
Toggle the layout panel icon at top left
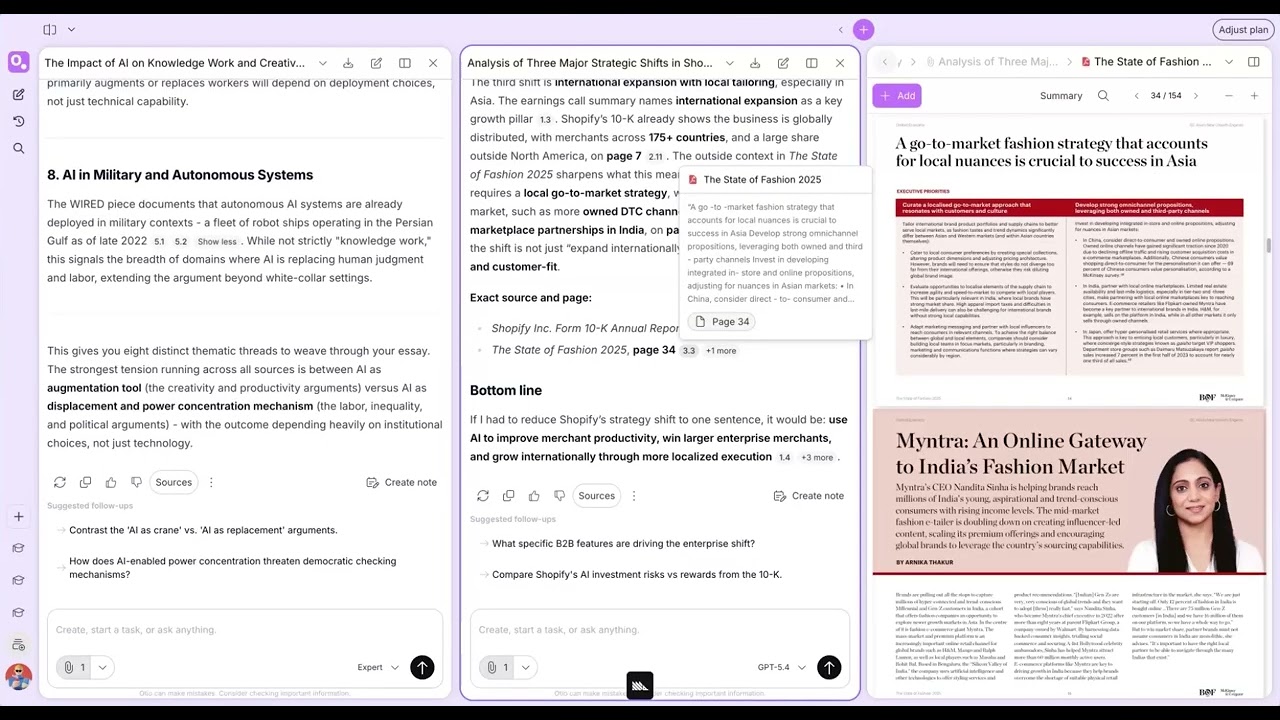(x=50, y=30)
